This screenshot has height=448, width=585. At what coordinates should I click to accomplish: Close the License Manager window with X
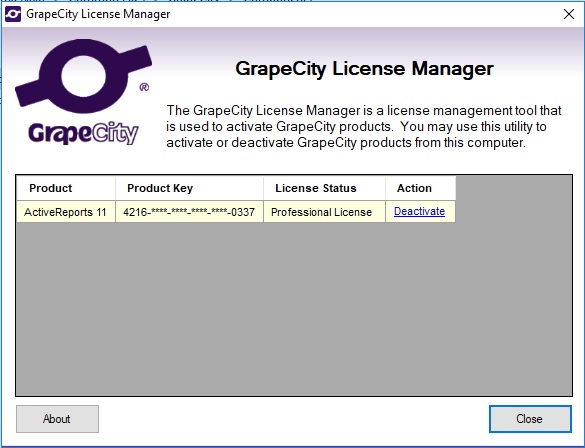pyautogui.click(x=569, y=14)
